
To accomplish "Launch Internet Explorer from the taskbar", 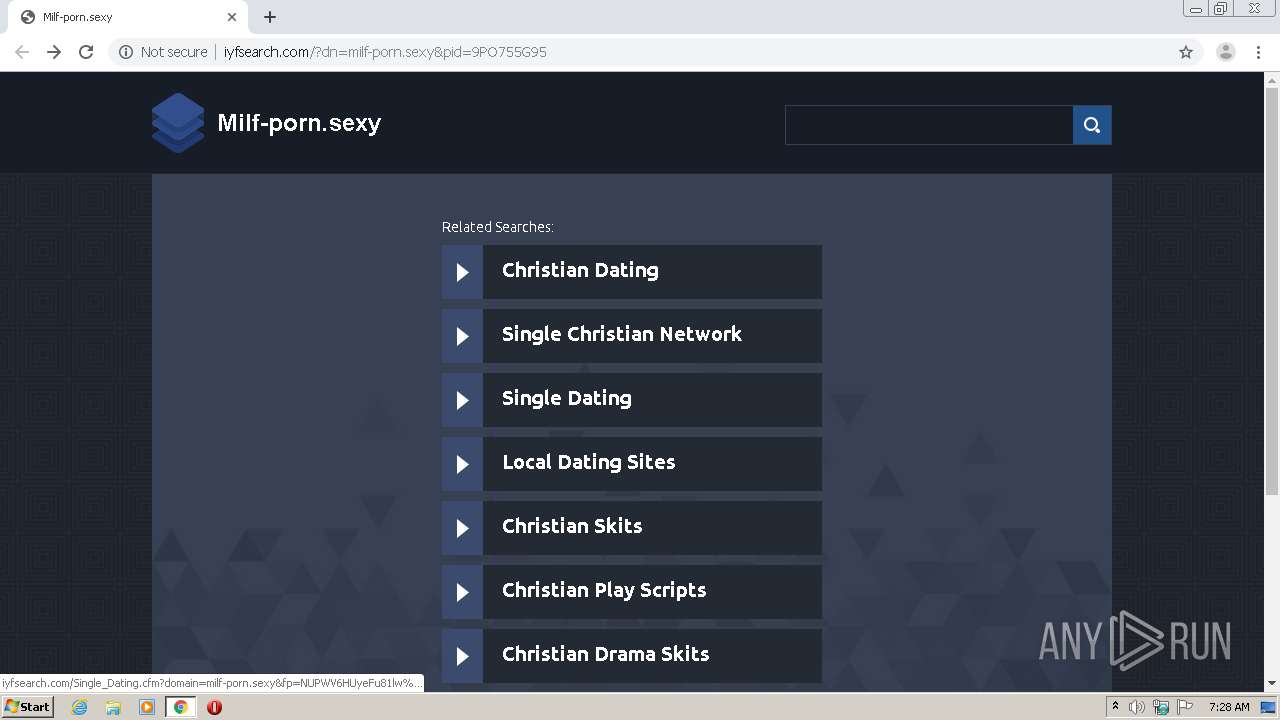I will point(79,707).
